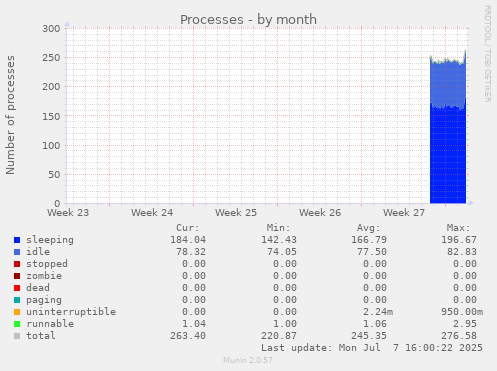Click the paging legend color swatch

coord(17,300)
